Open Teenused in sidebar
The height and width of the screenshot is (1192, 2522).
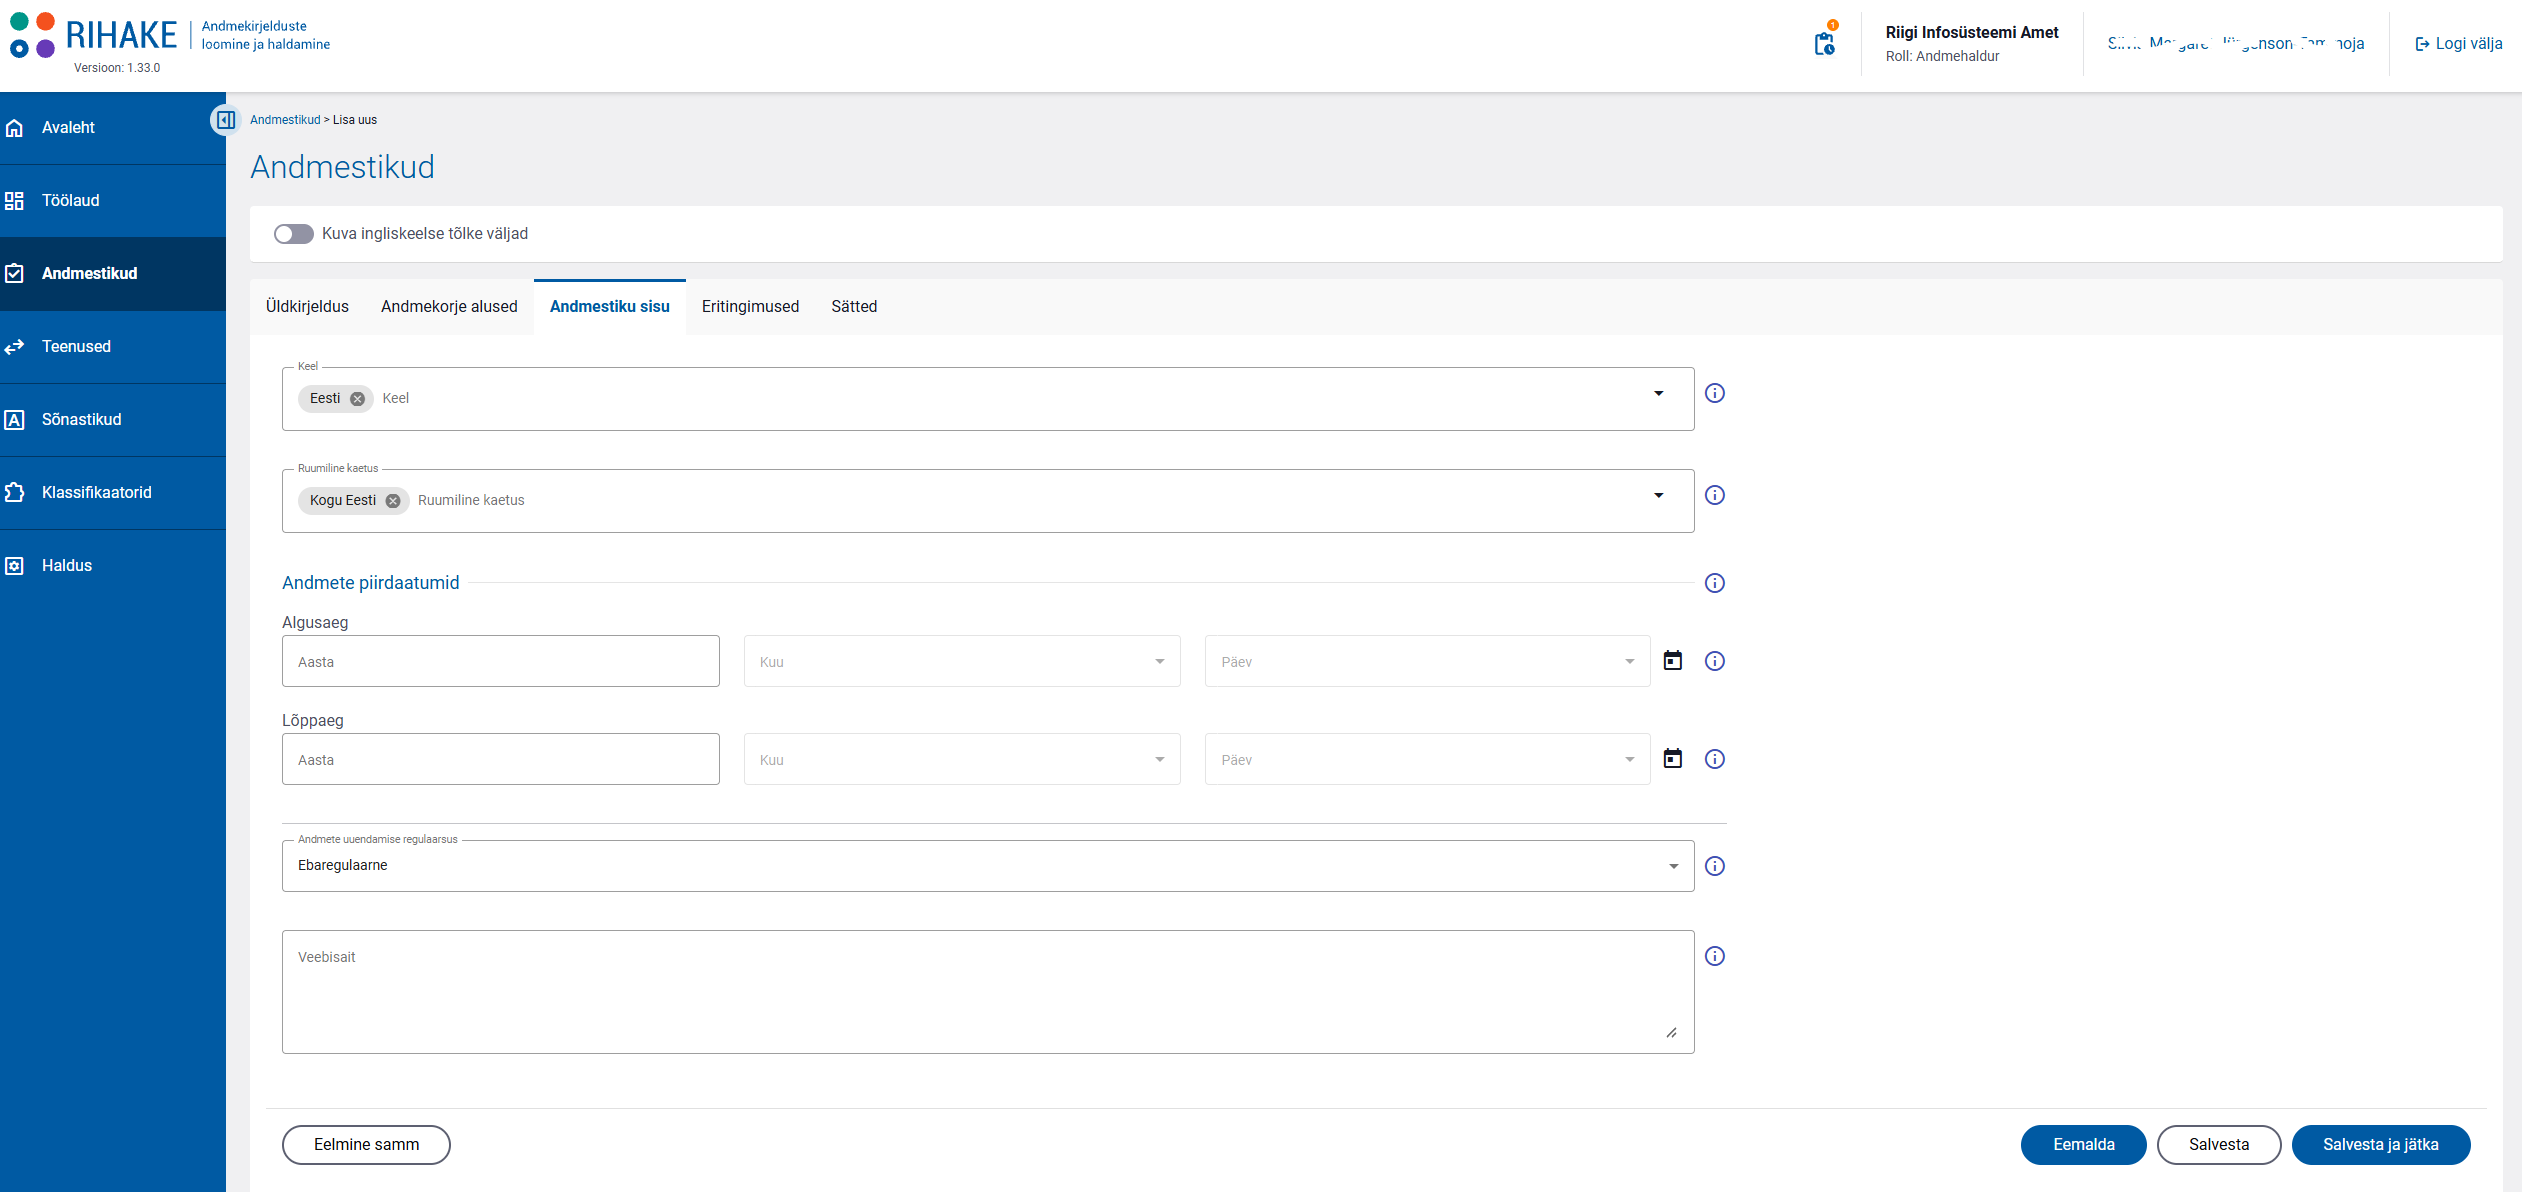tap(113, 347)
